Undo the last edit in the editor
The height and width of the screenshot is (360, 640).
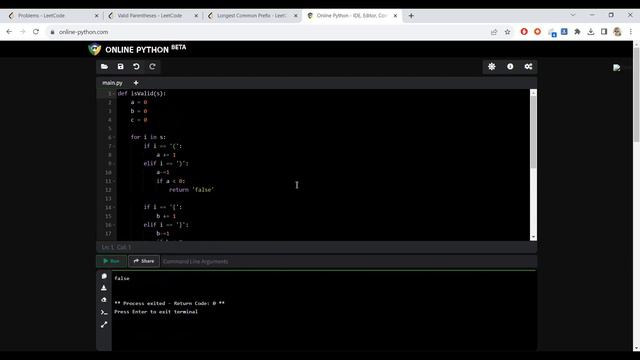[x=136, y=67]
